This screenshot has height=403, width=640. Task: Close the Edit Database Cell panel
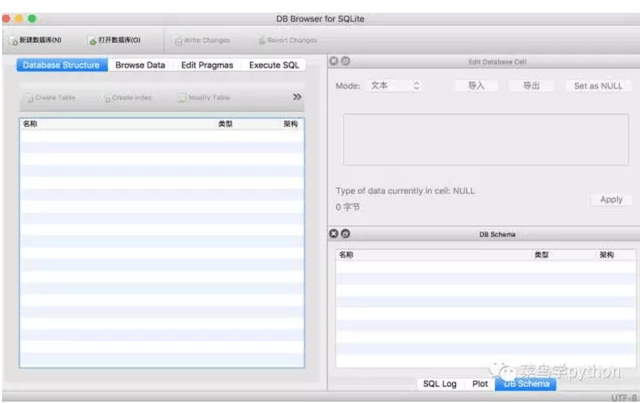[x=333, y=61]
